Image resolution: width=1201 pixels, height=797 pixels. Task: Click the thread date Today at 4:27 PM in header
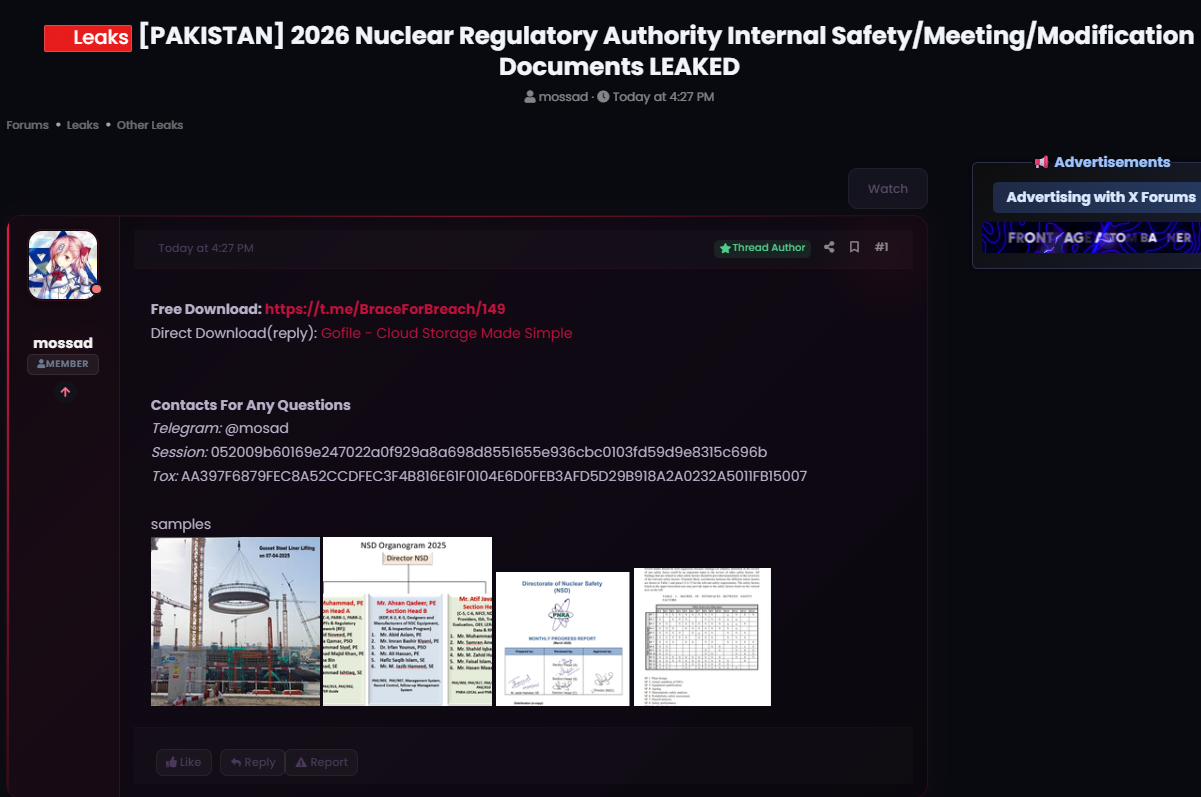pos(663,97)
